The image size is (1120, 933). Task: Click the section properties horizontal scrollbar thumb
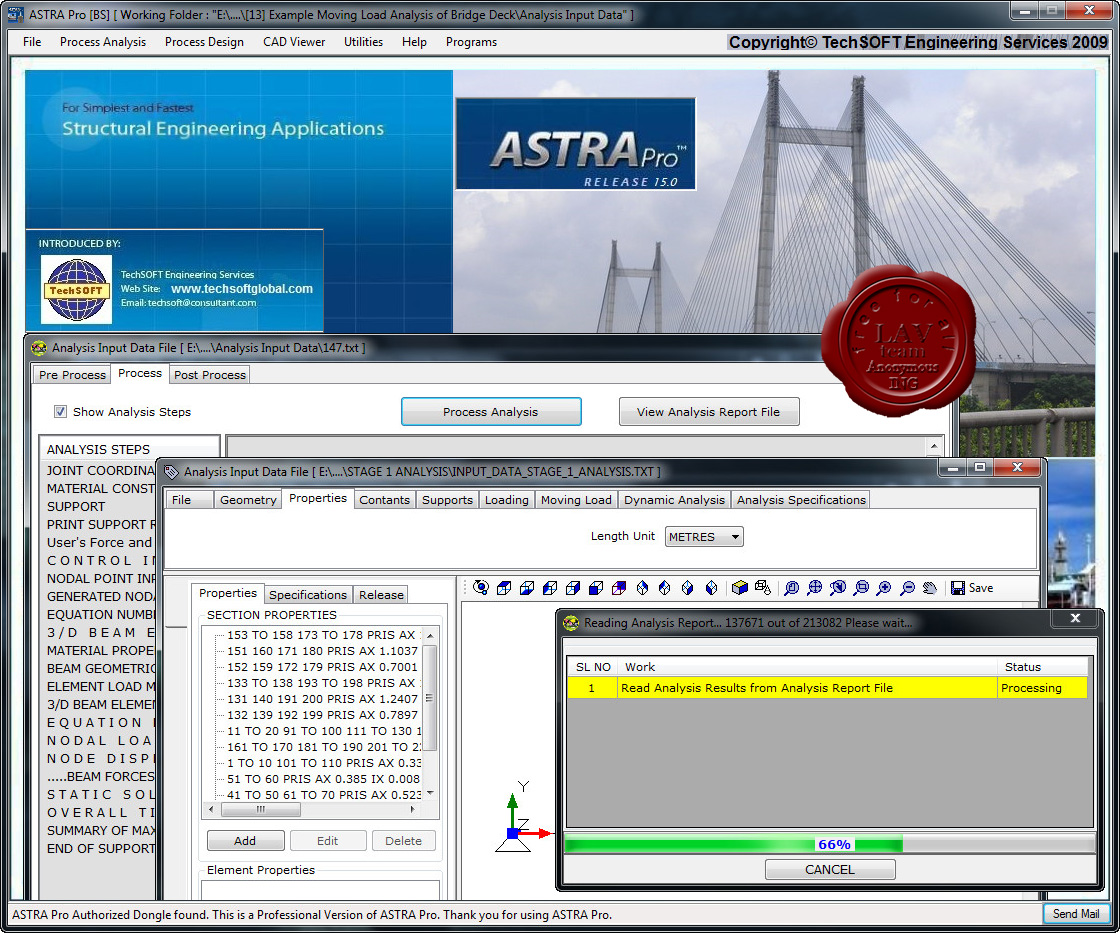pos(261,809)
